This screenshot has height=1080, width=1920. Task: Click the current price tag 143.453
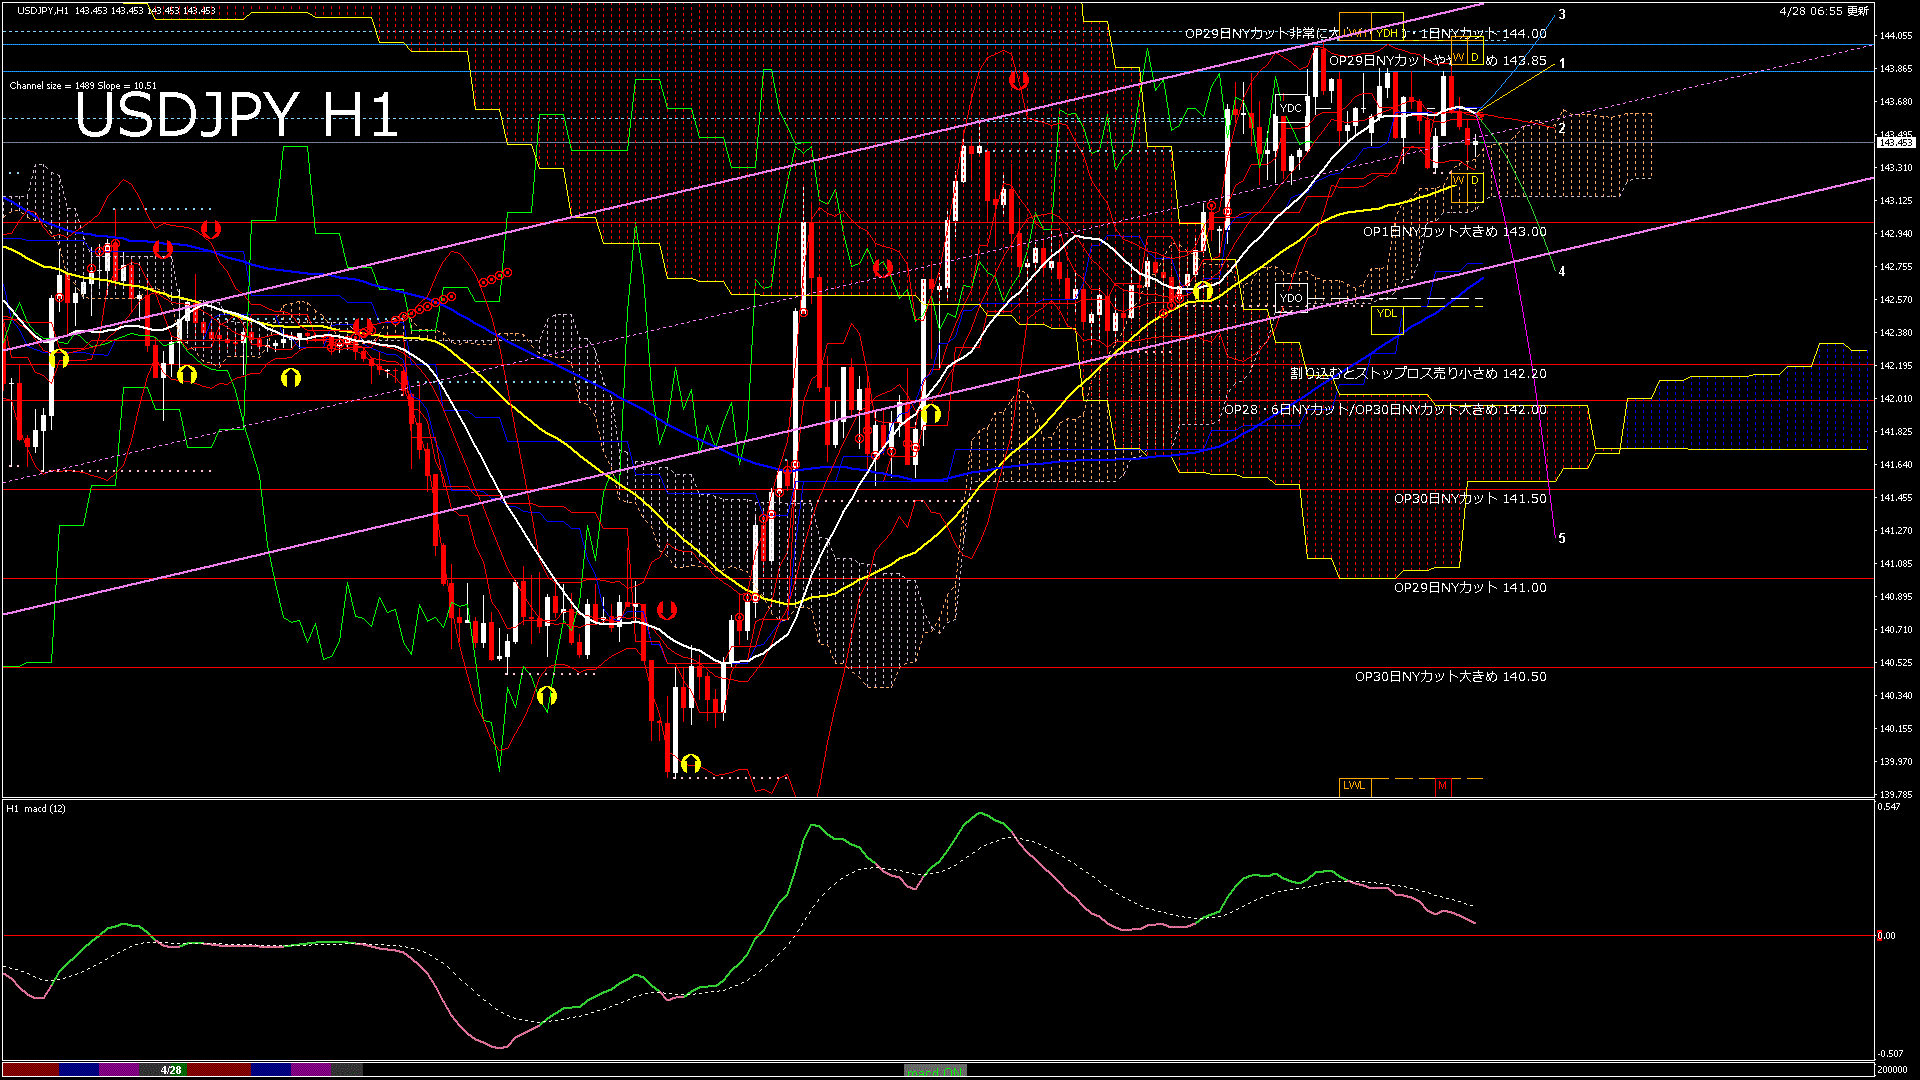tap(1894, 143)
